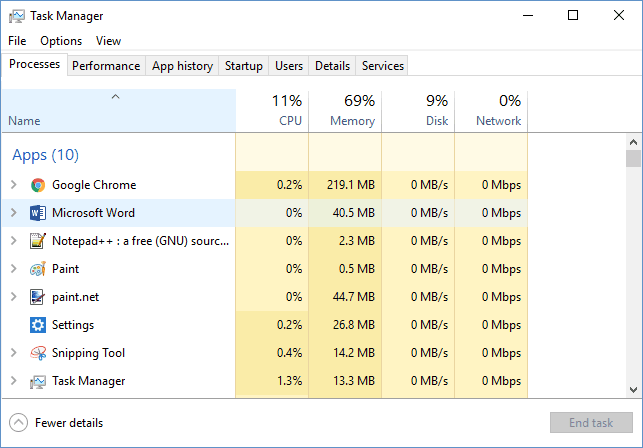Click the Google Chrome icon
Viewport: 643px width, 448px height.
click(x=38, y=185)
